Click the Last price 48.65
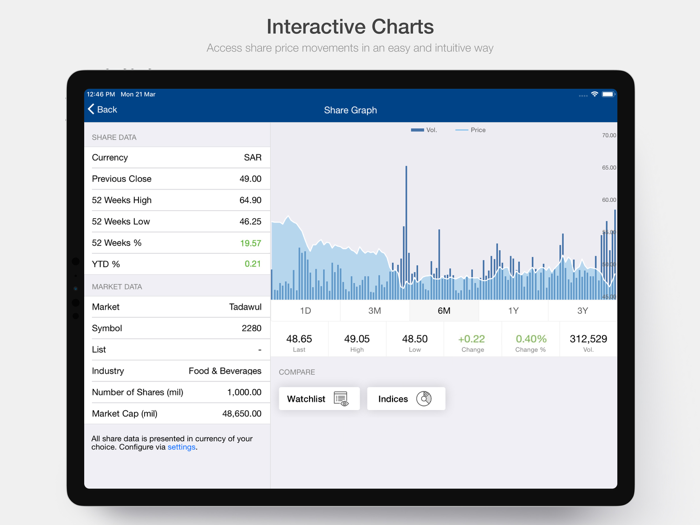Viewport: 700px width, 525px height. [299, 339]
